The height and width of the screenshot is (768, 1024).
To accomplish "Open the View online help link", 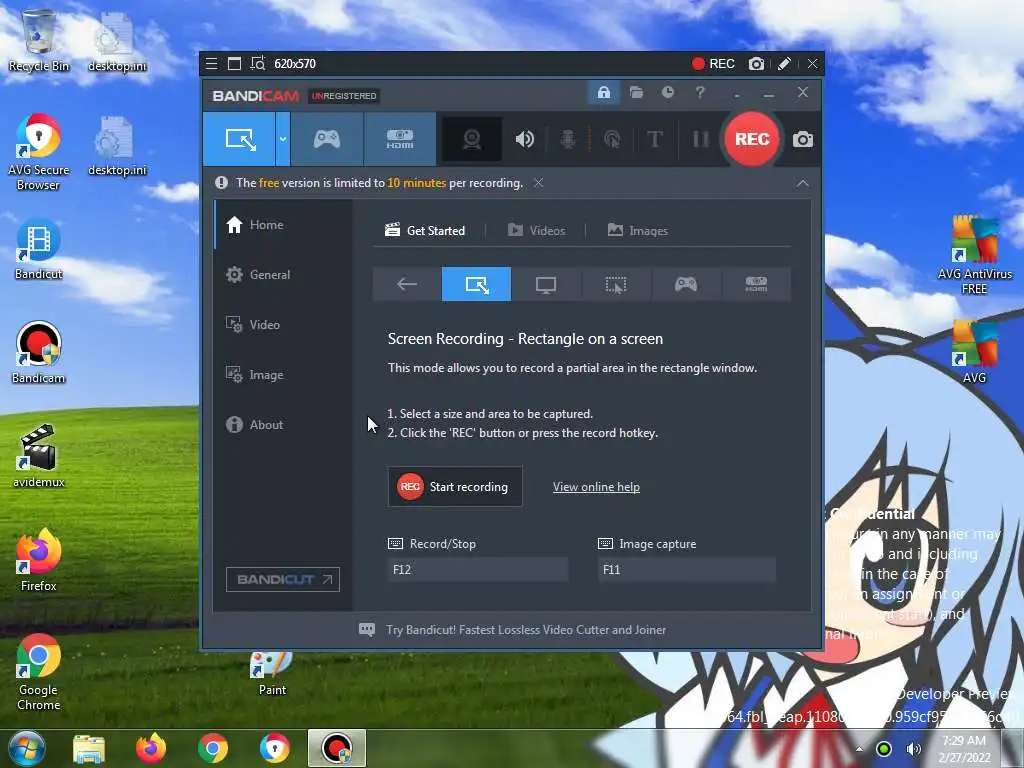I will click(x=596, y=487).
